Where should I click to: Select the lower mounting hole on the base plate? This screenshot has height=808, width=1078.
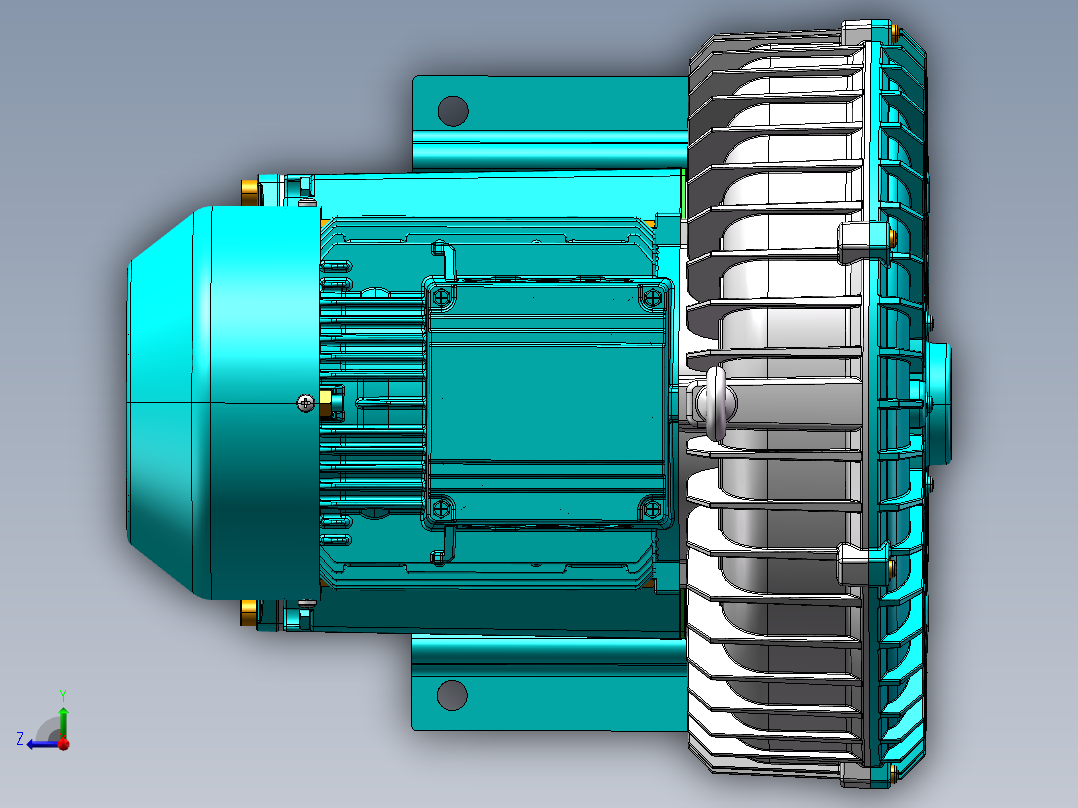452,695
